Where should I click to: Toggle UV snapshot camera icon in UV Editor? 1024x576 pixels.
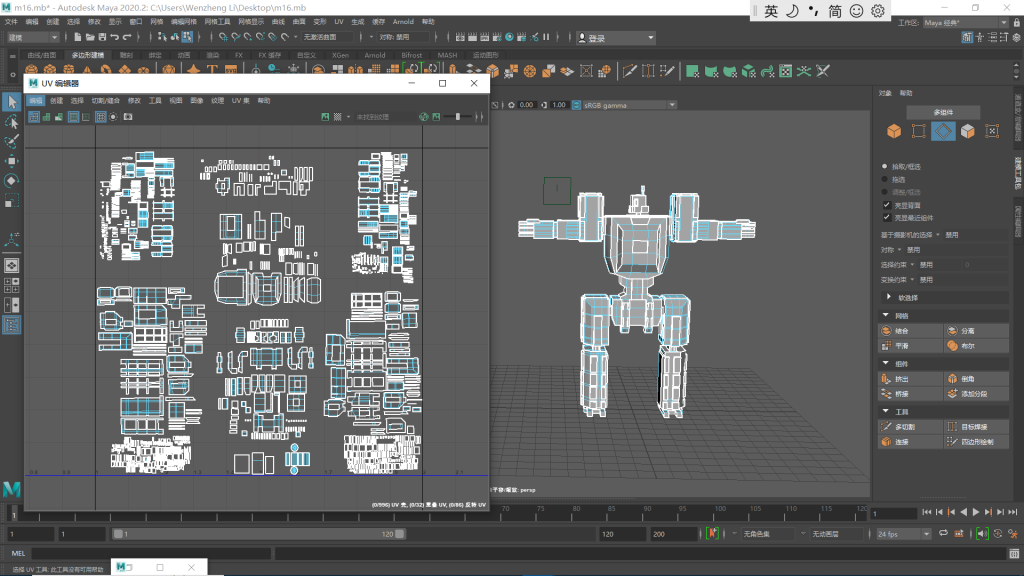pos(128,117)
